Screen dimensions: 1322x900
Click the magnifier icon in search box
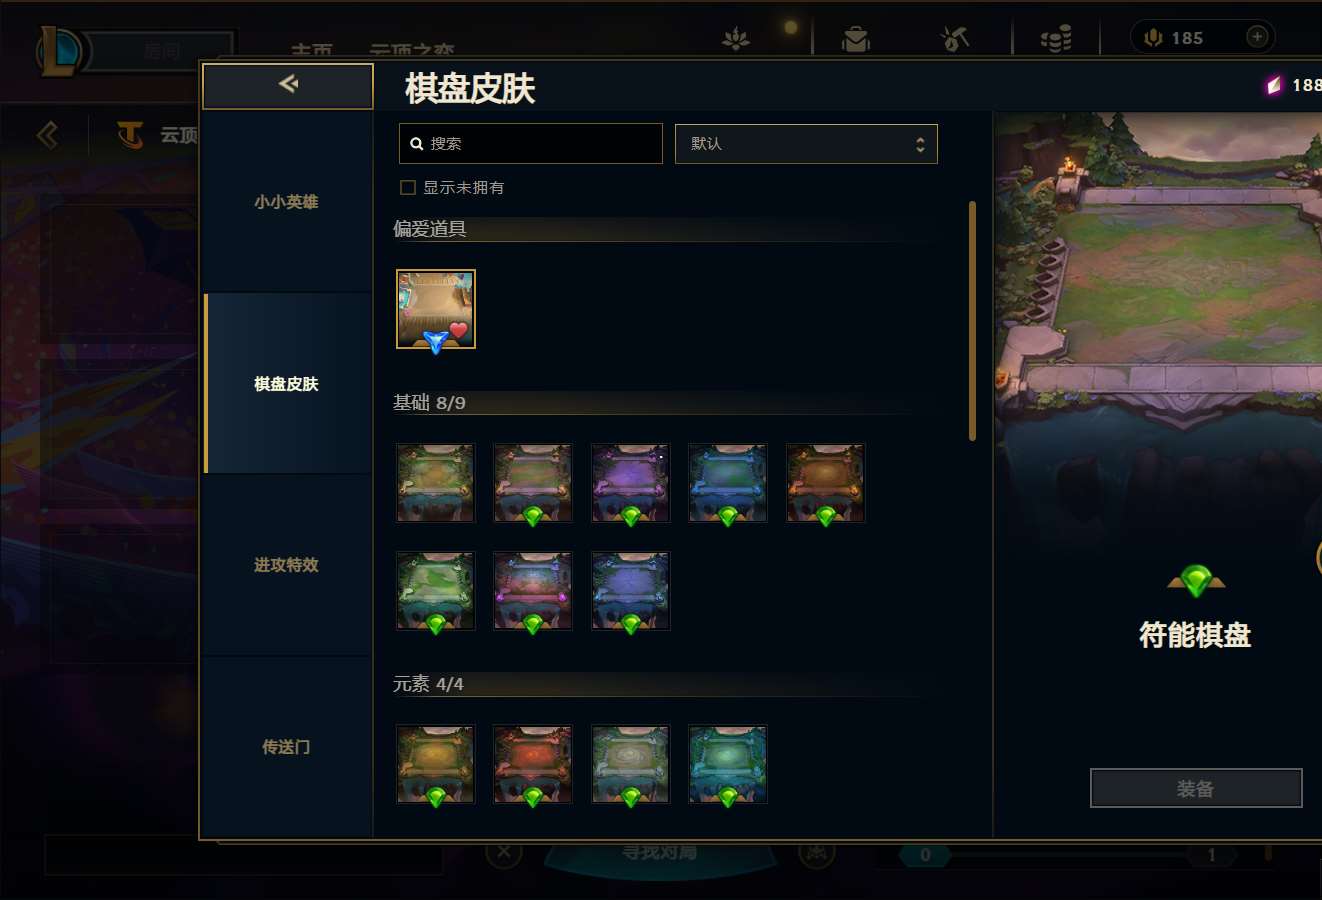[x=417, y=144]
